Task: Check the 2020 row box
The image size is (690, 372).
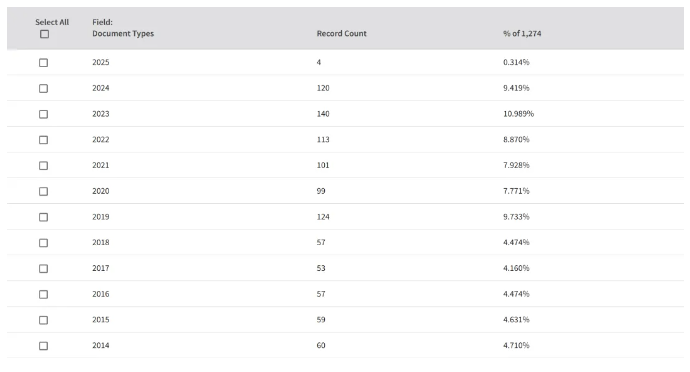Action: (43, 191)
